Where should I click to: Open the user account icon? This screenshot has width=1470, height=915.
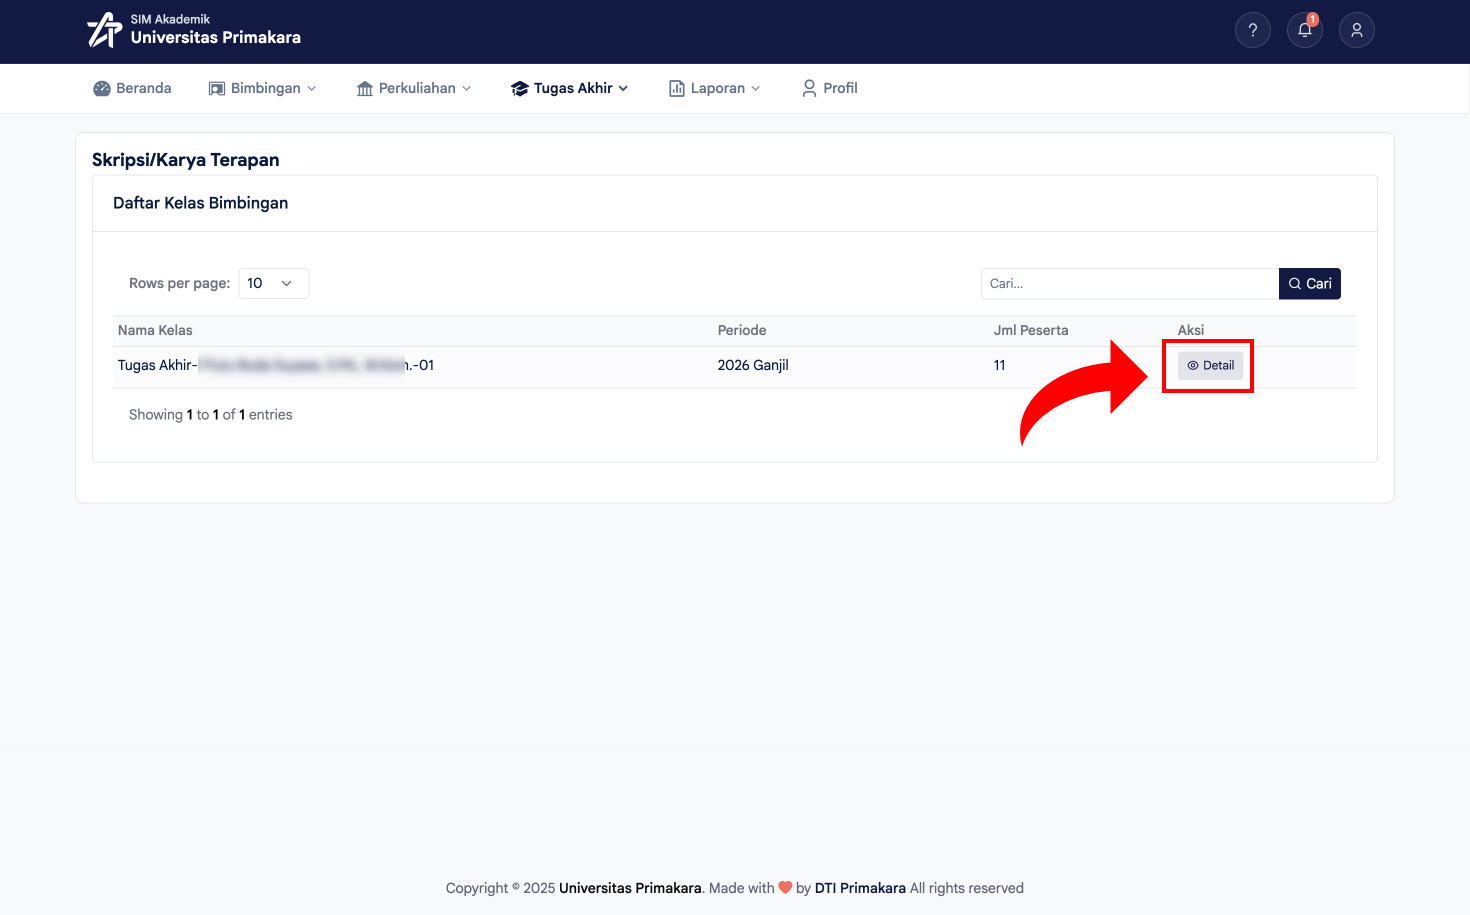tap(1357, 30)
